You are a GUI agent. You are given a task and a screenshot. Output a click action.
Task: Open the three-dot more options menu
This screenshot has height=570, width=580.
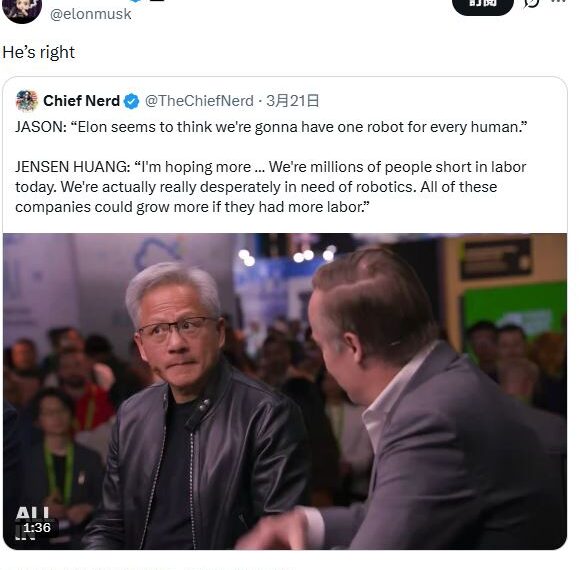[x=559, y=1]
